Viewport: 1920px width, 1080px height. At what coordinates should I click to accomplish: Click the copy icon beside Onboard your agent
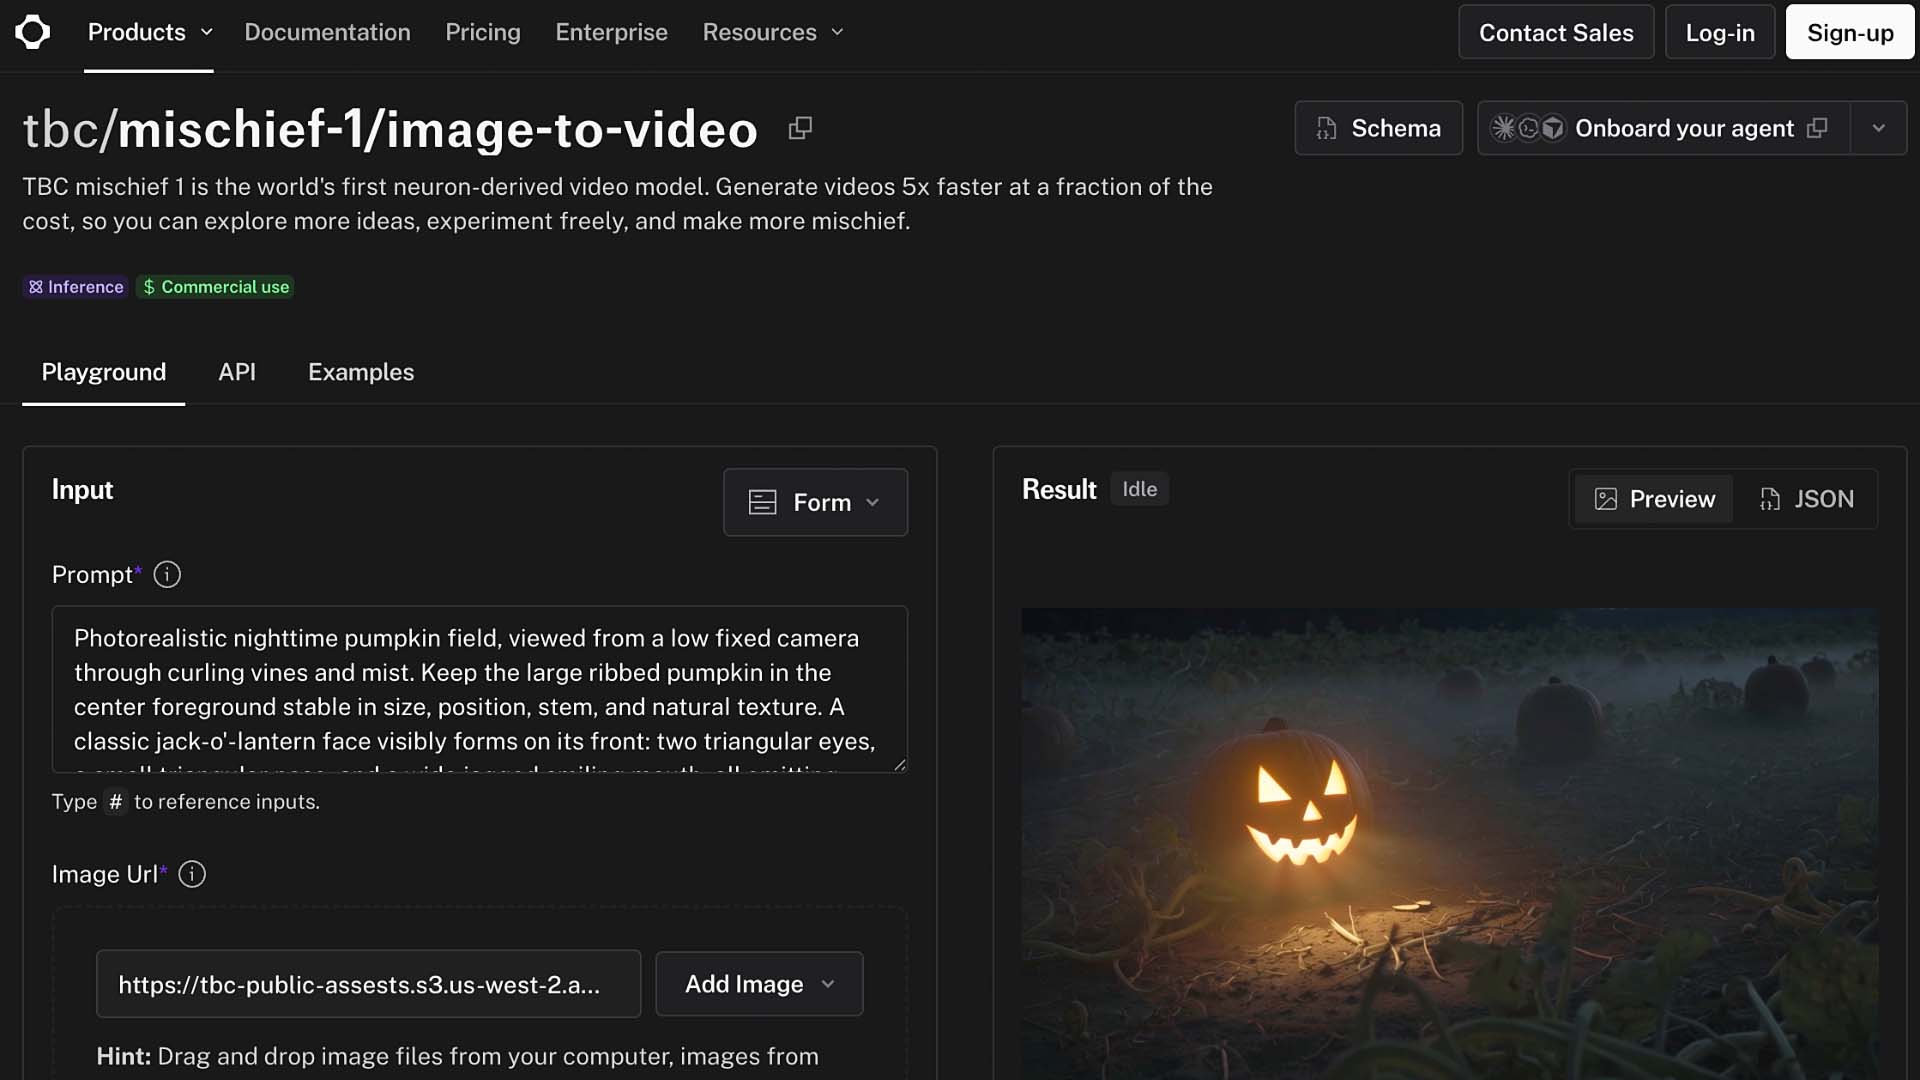point(1818,128)
